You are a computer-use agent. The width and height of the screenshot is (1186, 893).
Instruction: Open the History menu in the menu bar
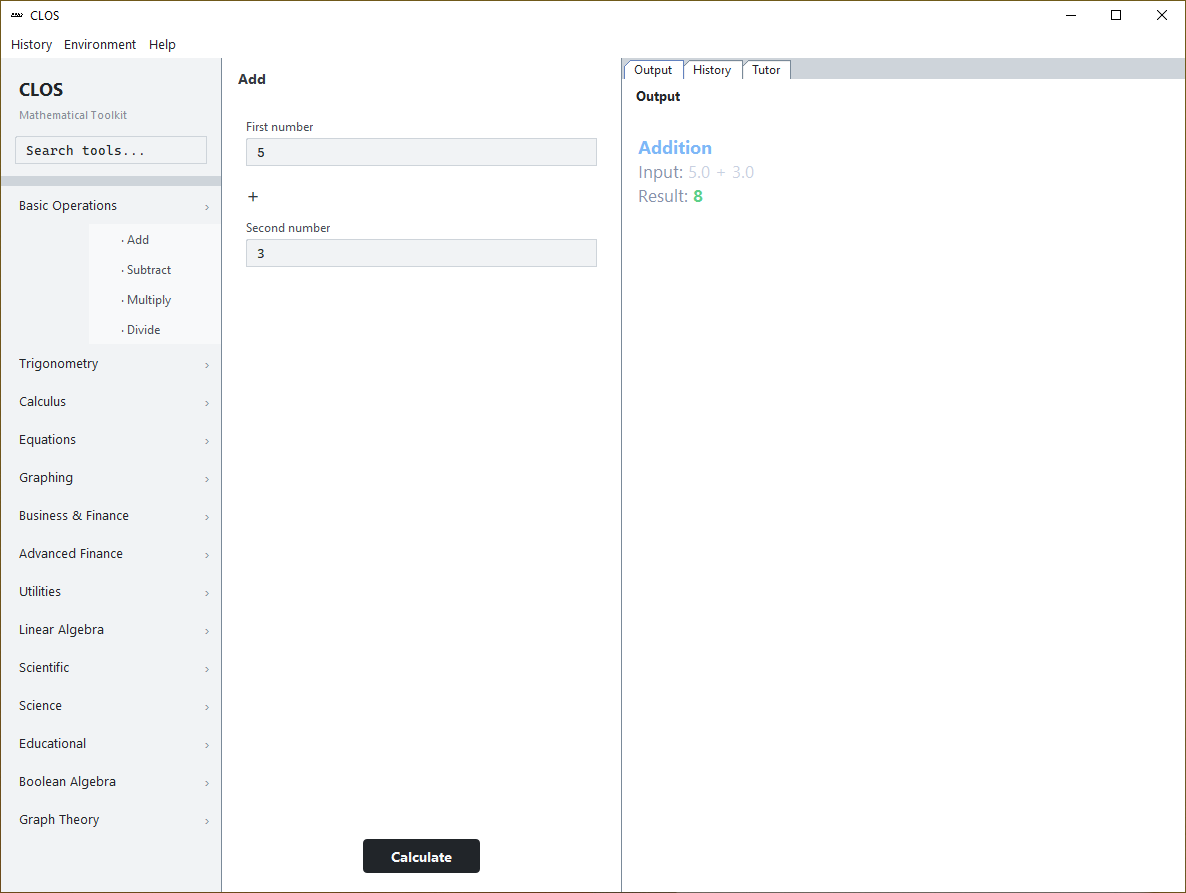tap(31, 45)
